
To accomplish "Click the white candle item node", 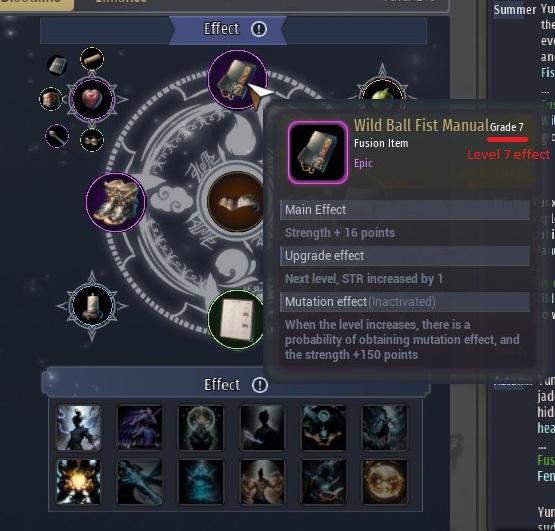I will (x=92, y=306).
